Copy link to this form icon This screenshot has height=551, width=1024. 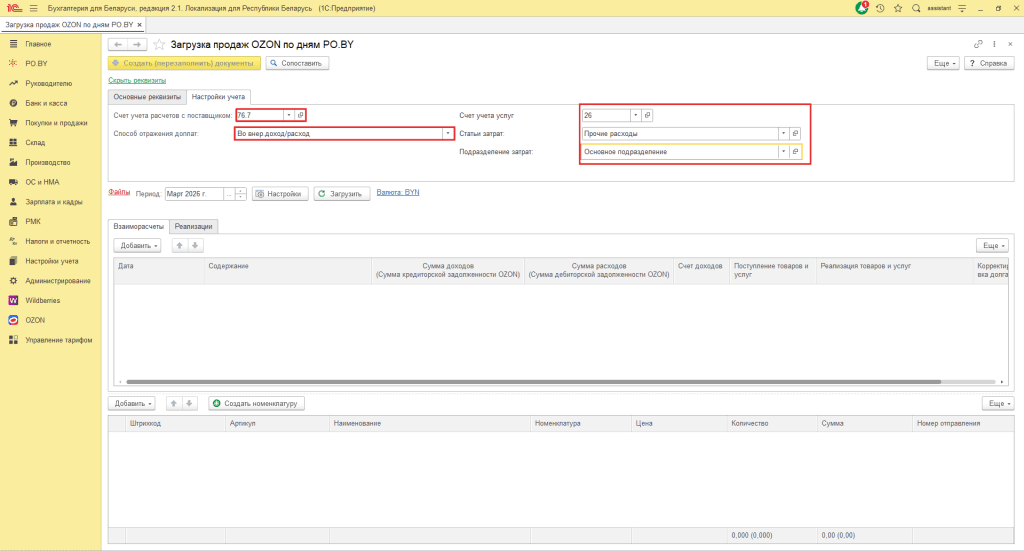click(x=978, y=44)
